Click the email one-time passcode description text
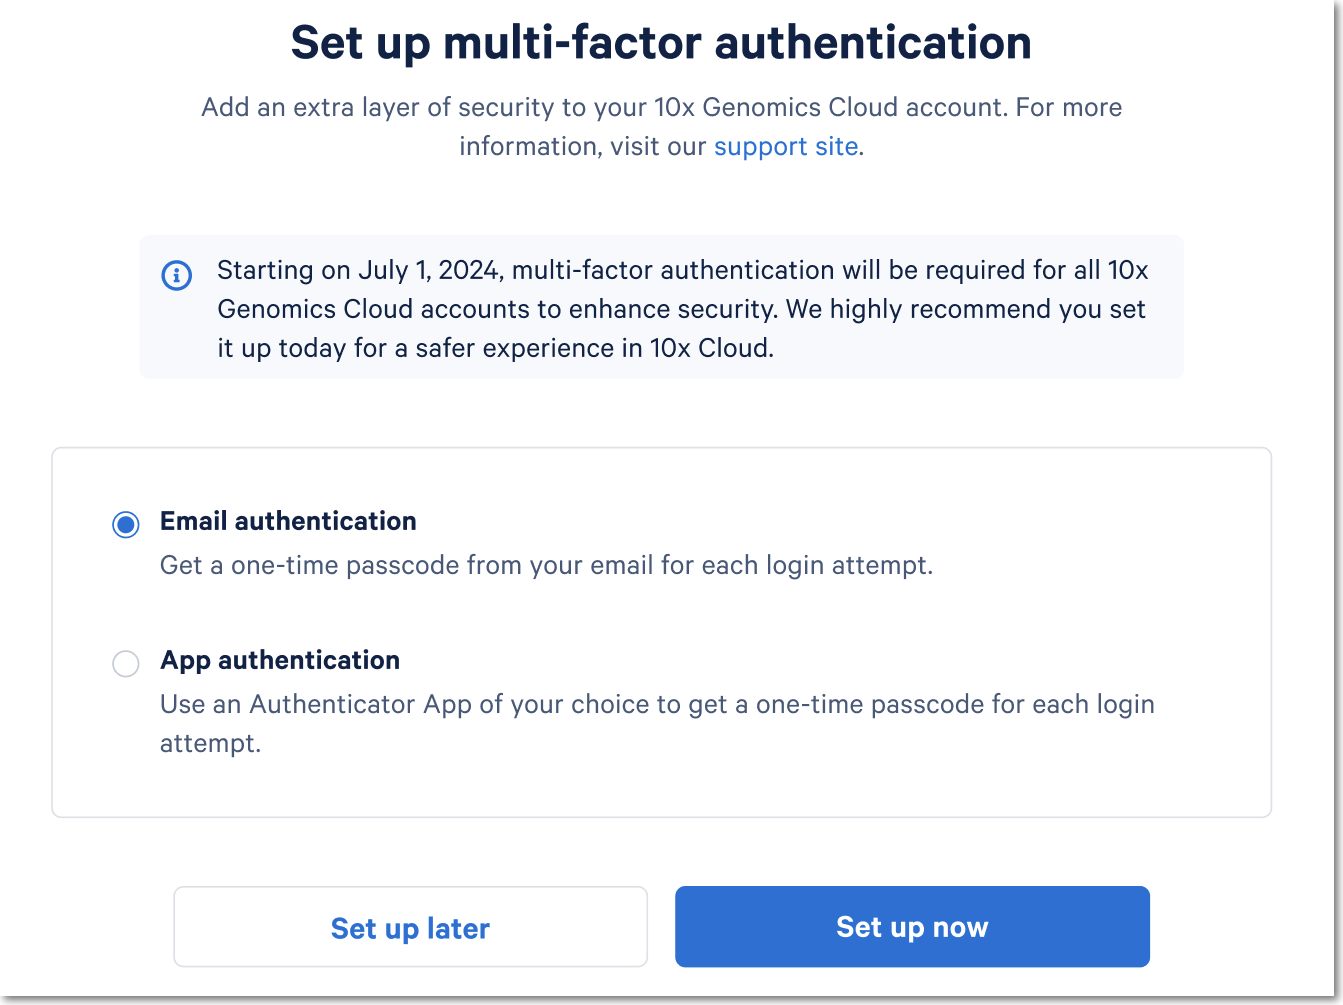The image size is (1343, 1005). [546, 565]
